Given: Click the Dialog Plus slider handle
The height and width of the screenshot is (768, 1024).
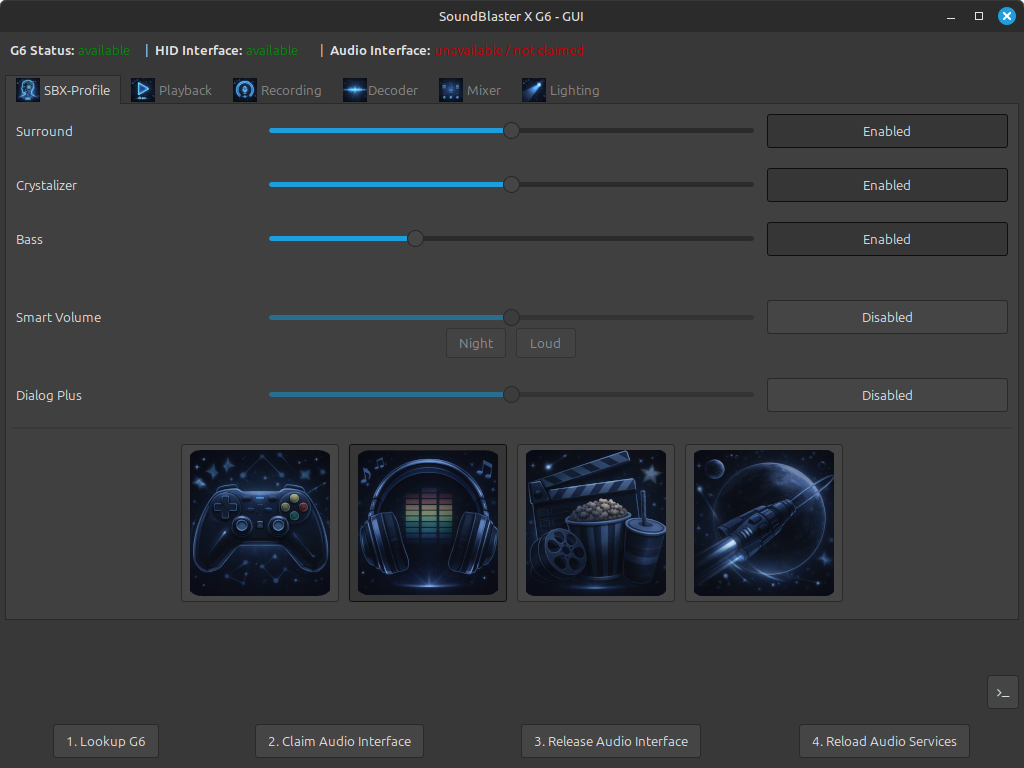Looking at the screenshot, I should coord(511,394).
